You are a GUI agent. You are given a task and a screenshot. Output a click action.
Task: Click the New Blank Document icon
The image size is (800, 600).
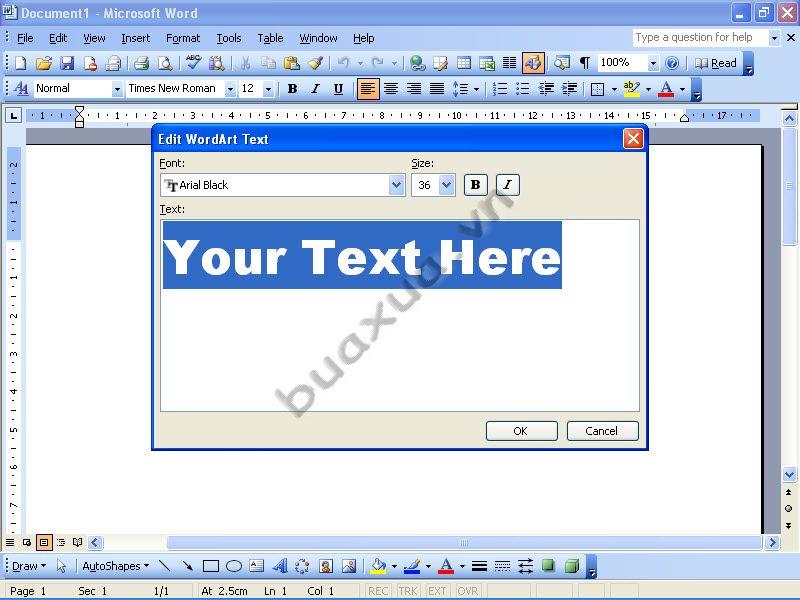(20, 63)
